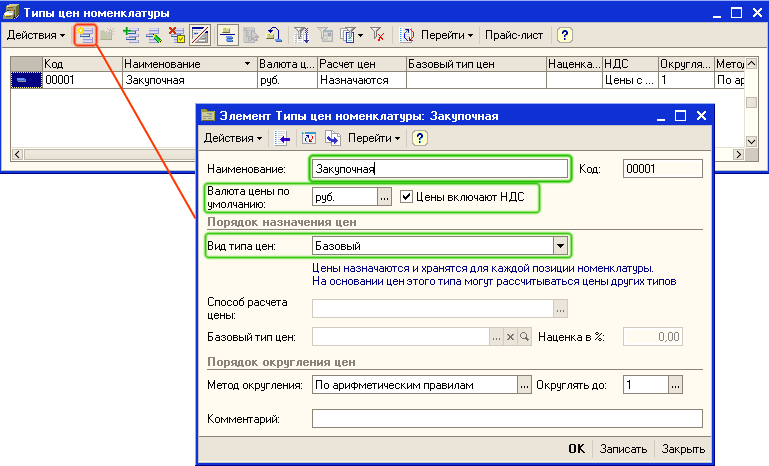The height and width of the screenshot is (466, 769).
Task: Click Назначаются cell in list row
Action: [362, 80]
